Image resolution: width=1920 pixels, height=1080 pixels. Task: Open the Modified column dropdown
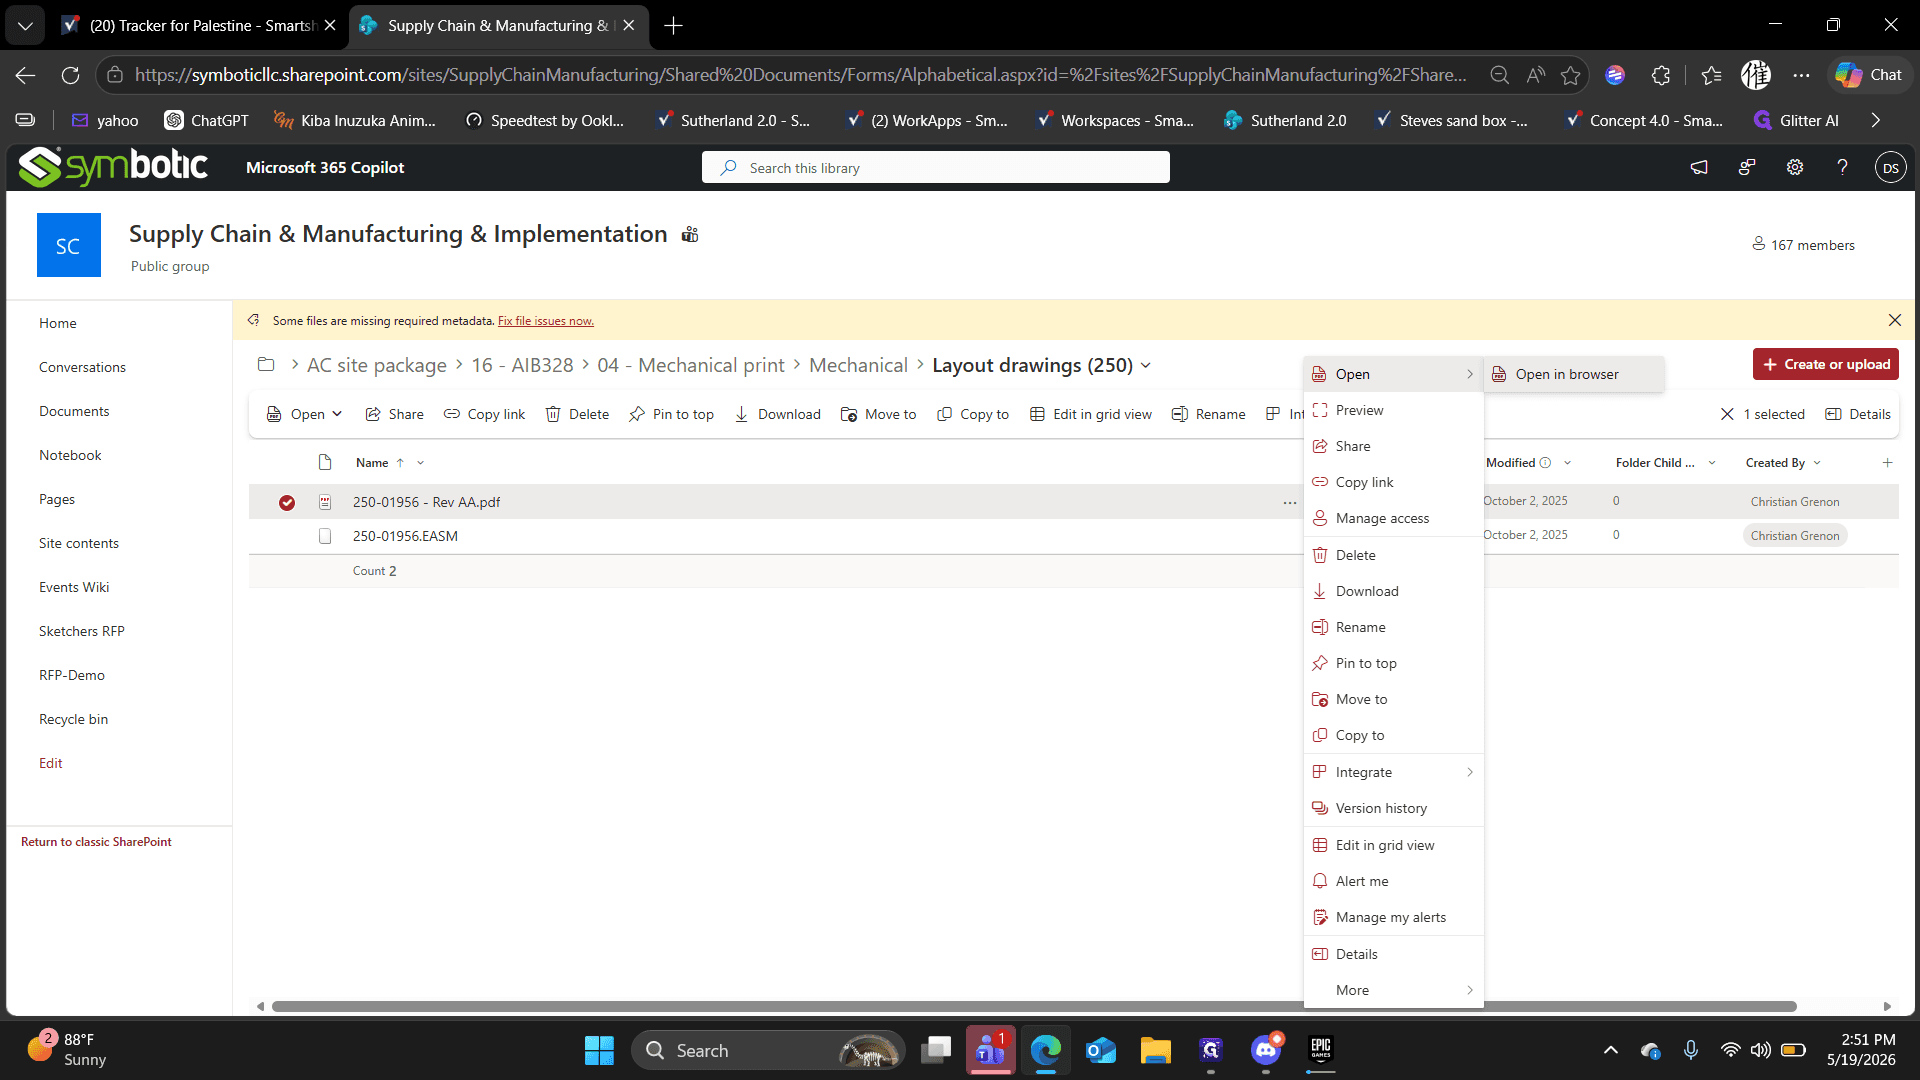pyautogui.click(x=1567, y=463)
